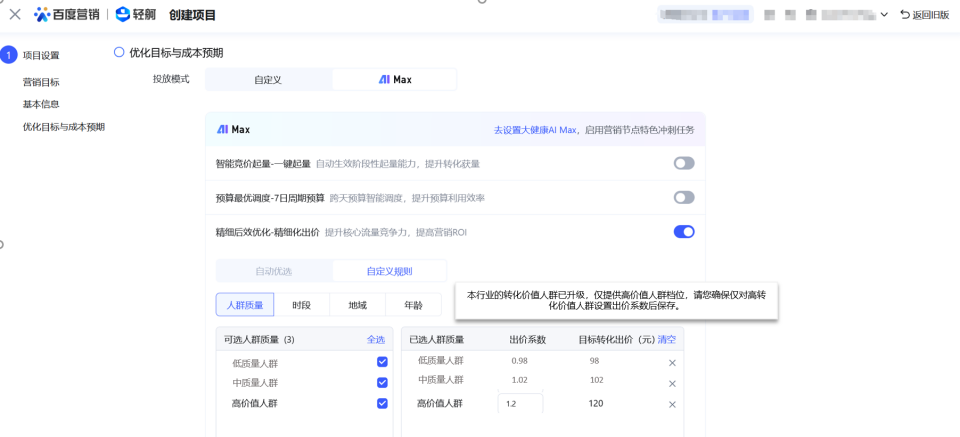Click the Baidu Marketing logo
This screenshot has width=960, height=437.
pyautogui.click(x=67, y=15)
